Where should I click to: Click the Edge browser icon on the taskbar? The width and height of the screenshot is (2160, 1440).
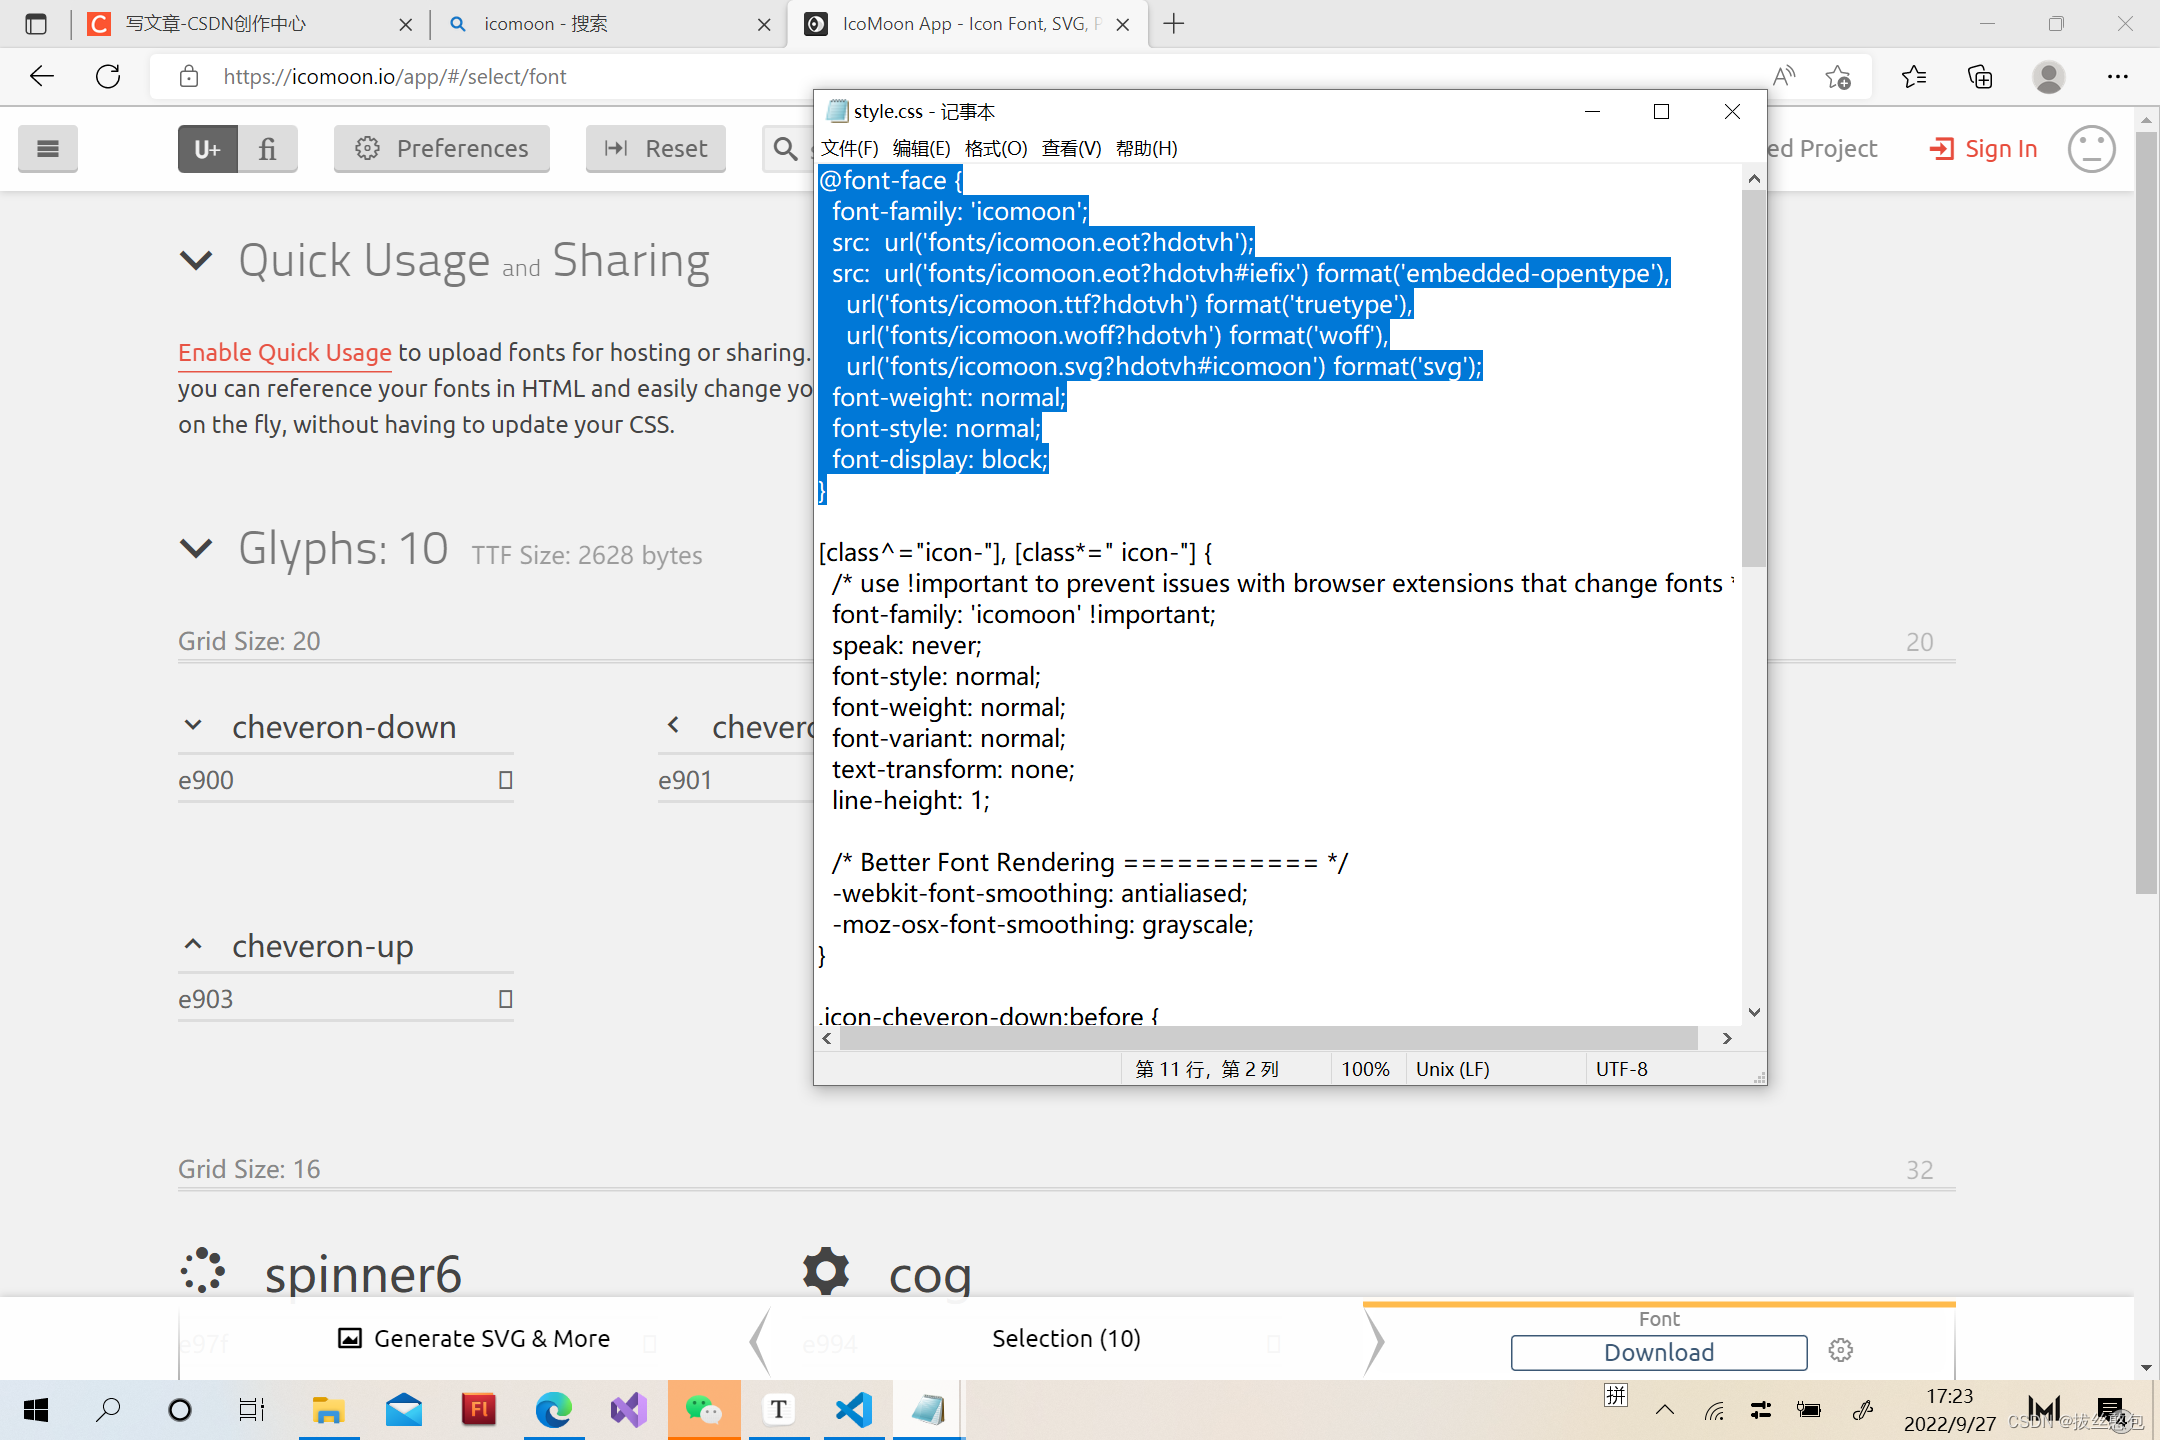pyautogui.click(x=553, y=1410)
